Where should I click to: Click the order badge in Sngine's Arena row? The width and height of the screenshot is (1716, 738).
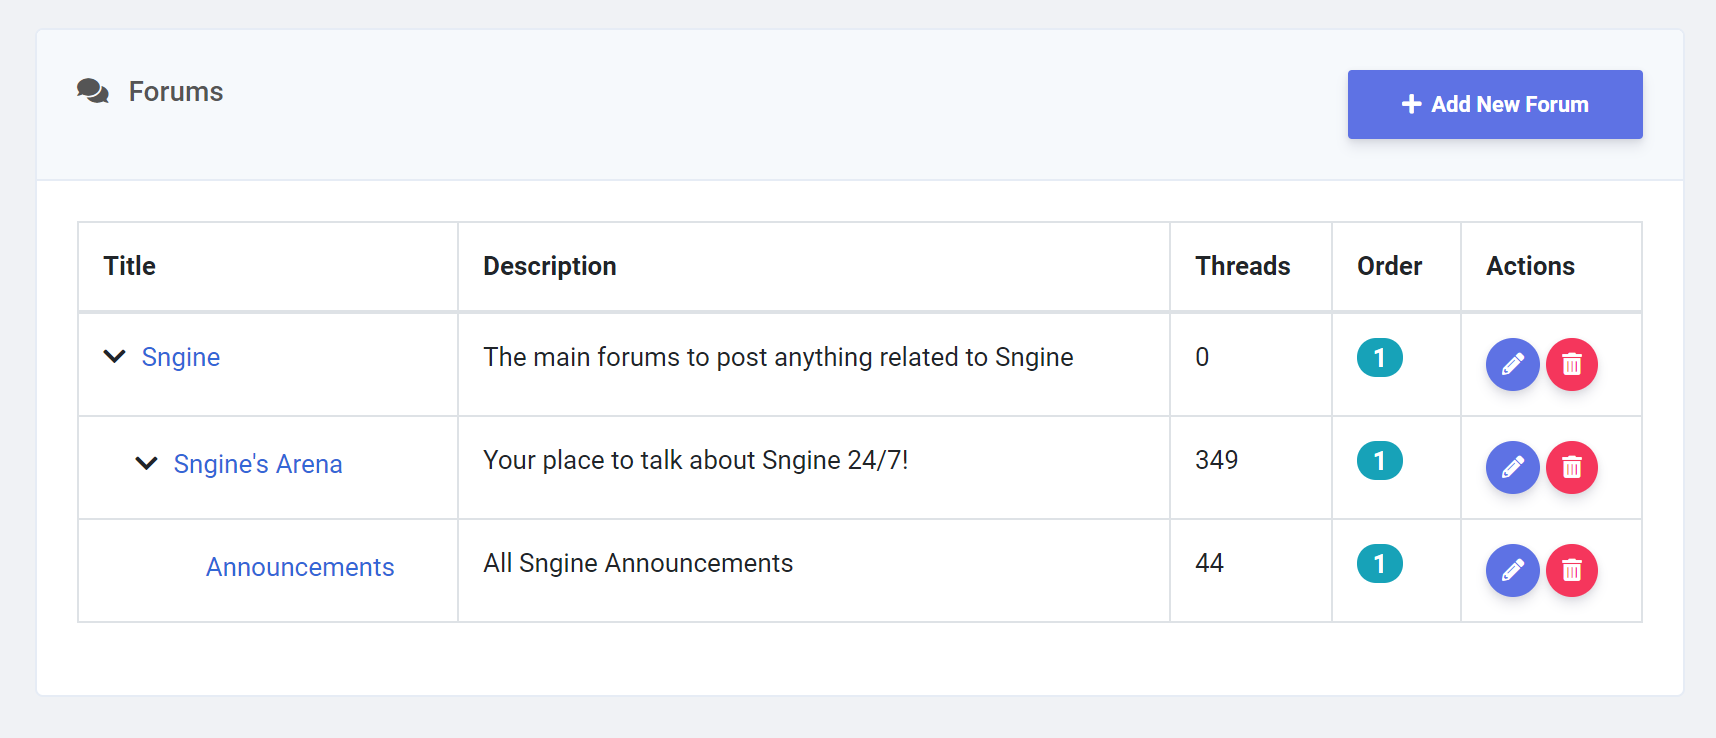click(1379, 460)
